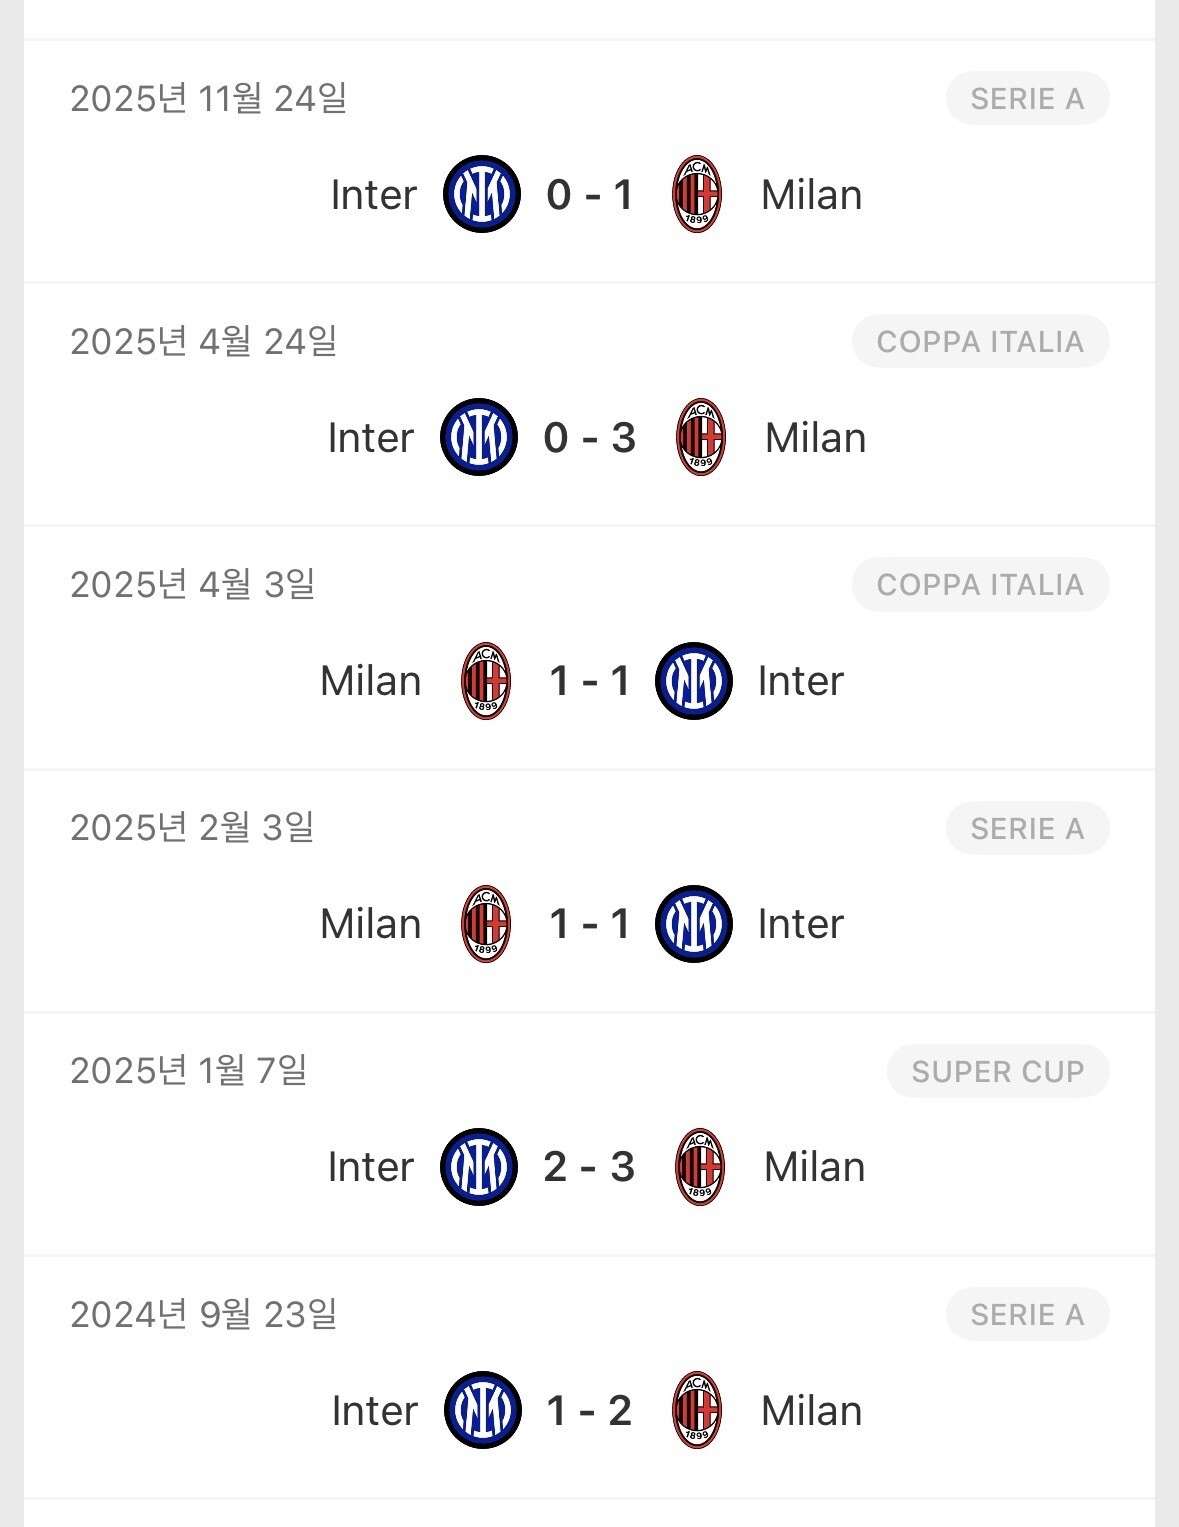Click Inter team name in February 3 match
The image size is (1179, 1527).
pos(800,924)
